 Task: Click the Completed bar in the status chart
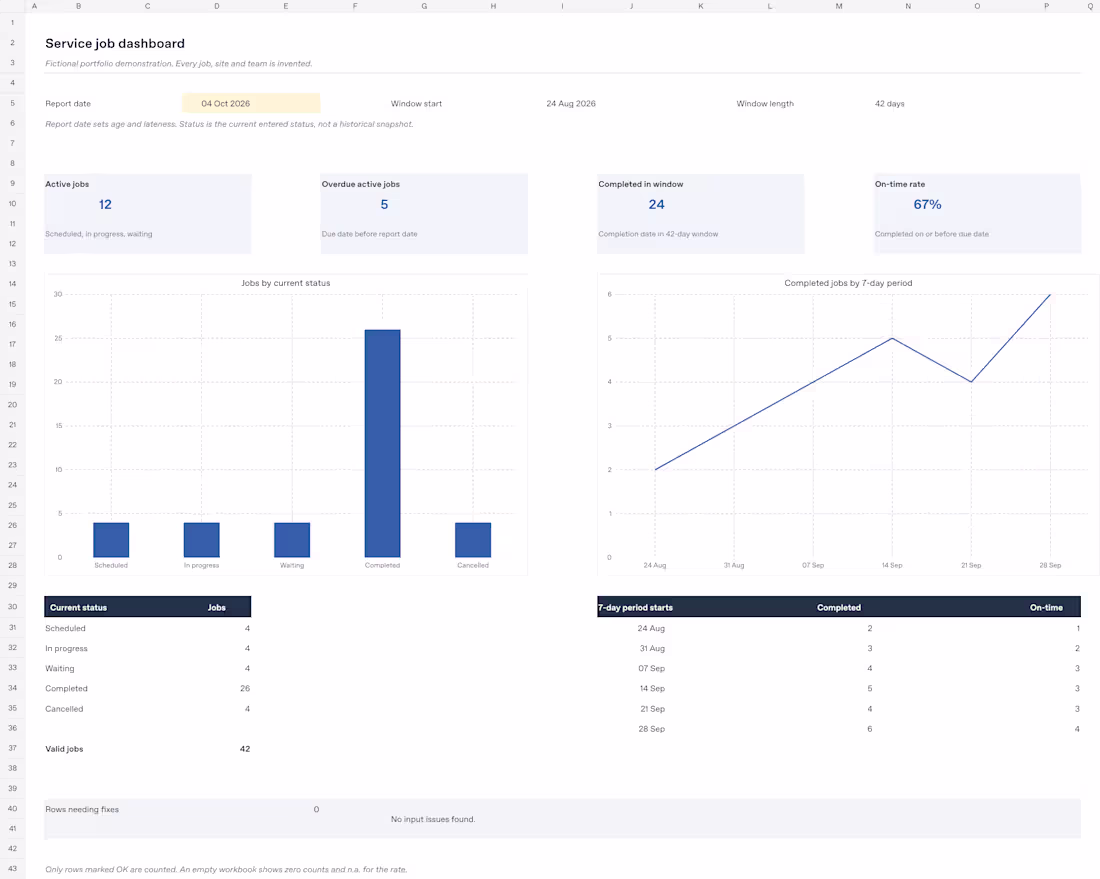[382, 443]
